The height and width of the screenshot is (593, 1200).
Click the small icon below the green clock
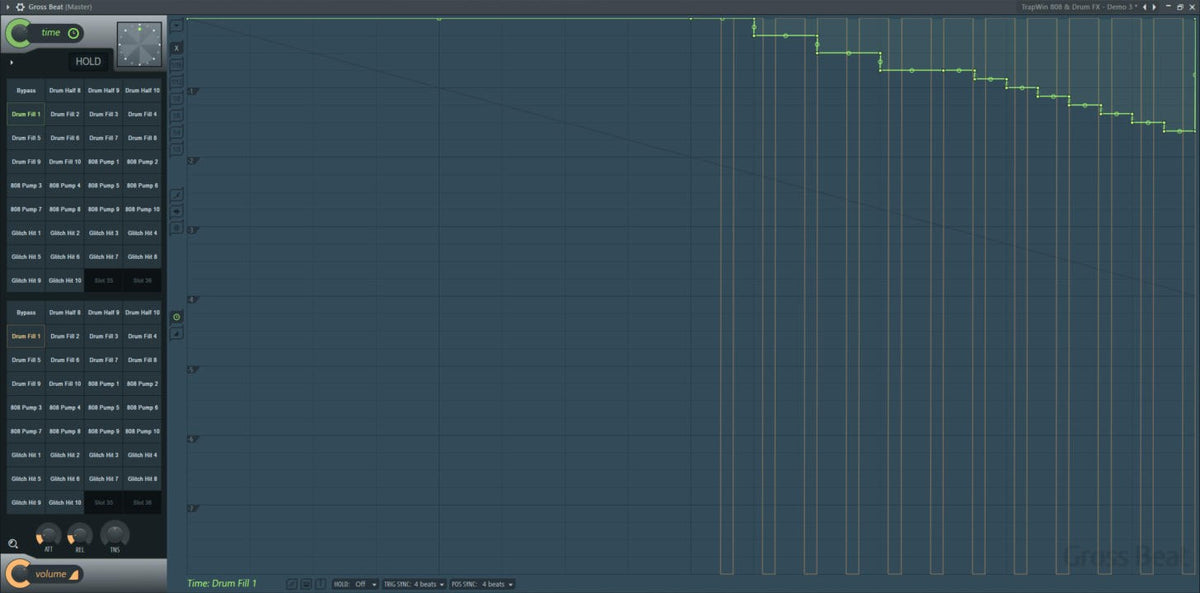[177, 333]
